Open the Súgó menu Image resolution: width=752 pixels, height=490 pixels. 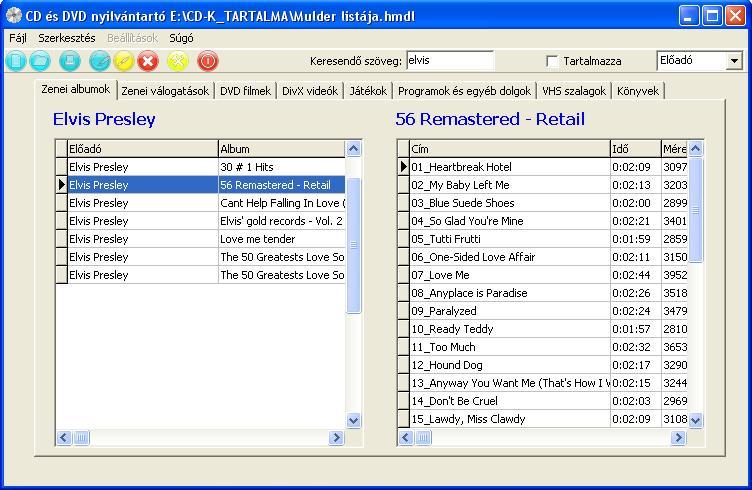click(181, 38)
